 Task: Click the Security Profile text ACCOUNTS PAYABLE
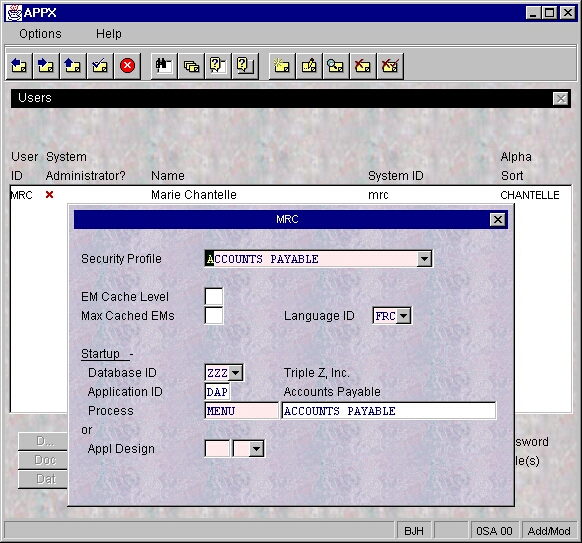263,259
